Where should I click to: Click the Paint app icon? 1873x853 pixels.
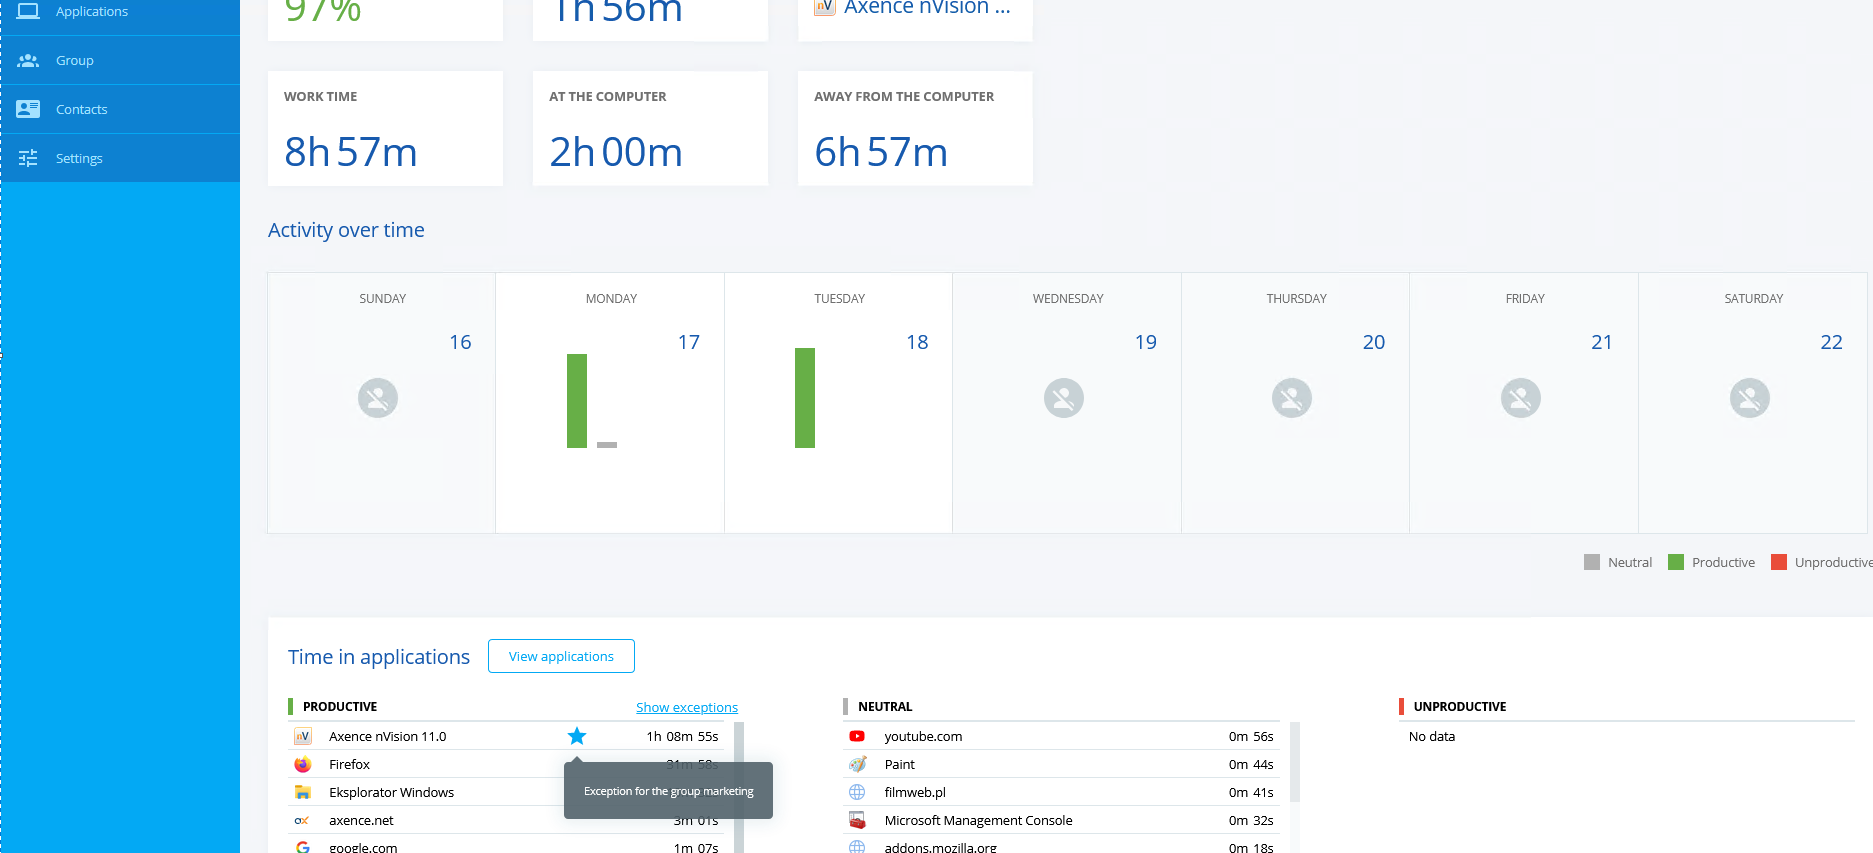click(x=857, y=765)
